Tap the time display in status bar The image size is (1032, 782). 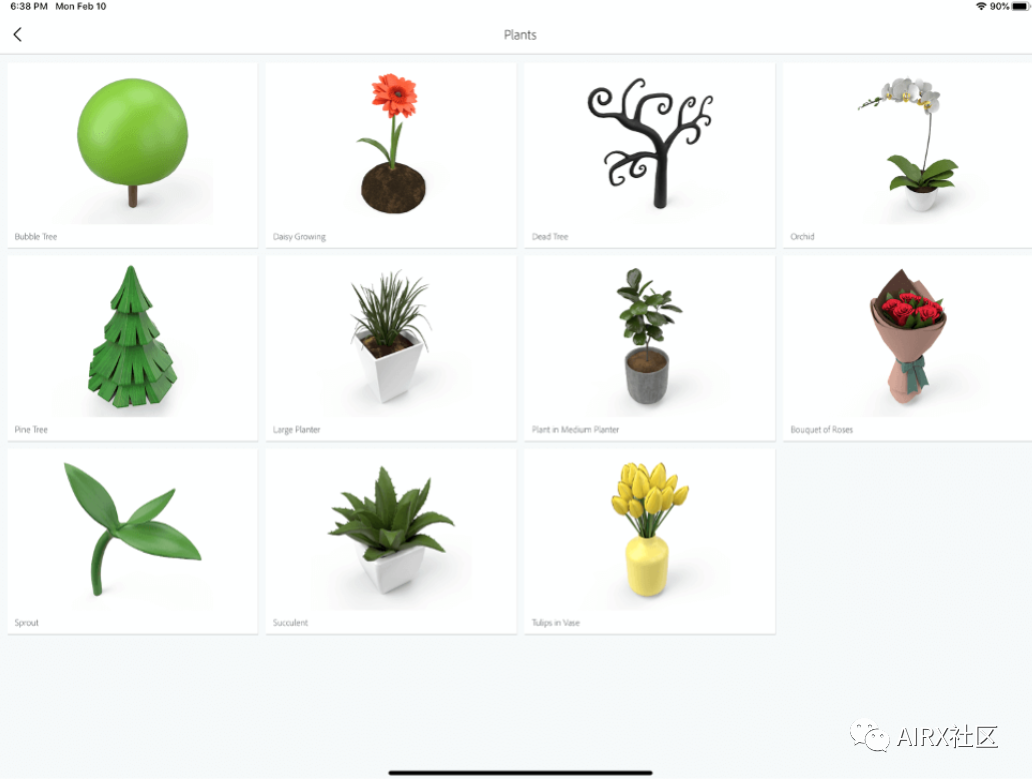[x=29, y=7]
